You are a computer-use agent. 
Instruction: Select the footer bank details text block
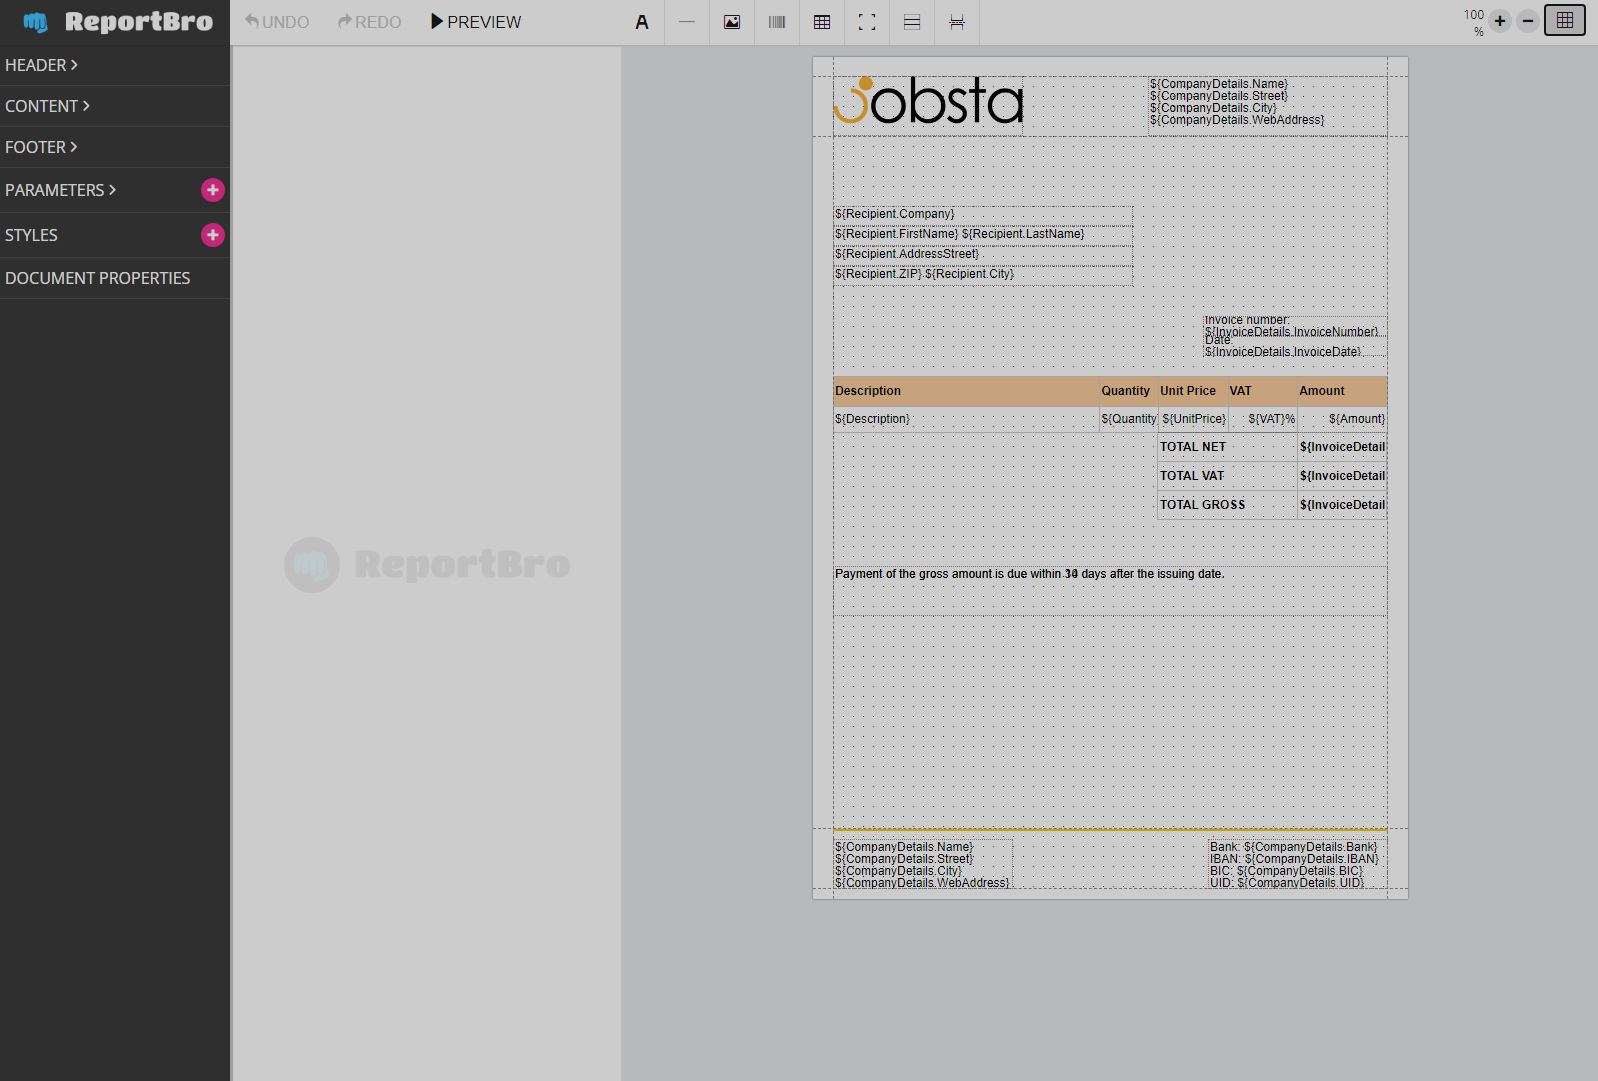coord(1297,864)
